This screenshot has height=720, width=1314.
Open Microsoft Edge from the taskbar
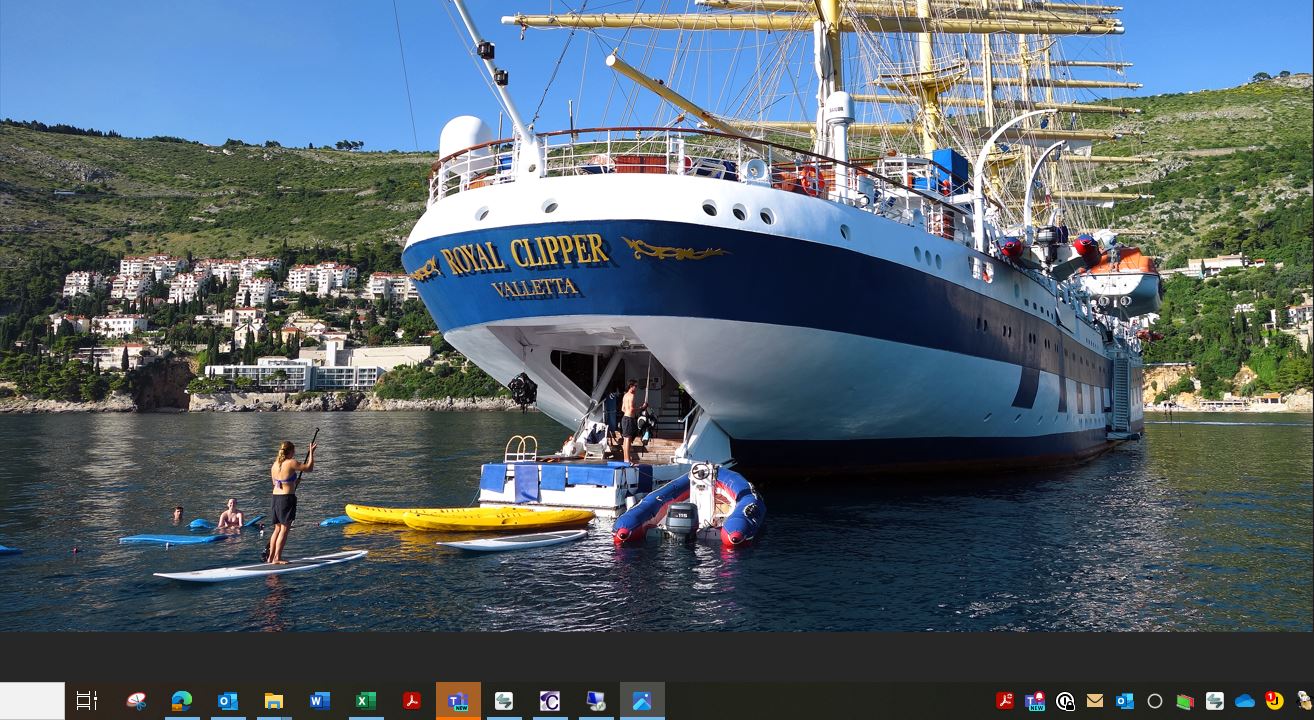(182, 701)
